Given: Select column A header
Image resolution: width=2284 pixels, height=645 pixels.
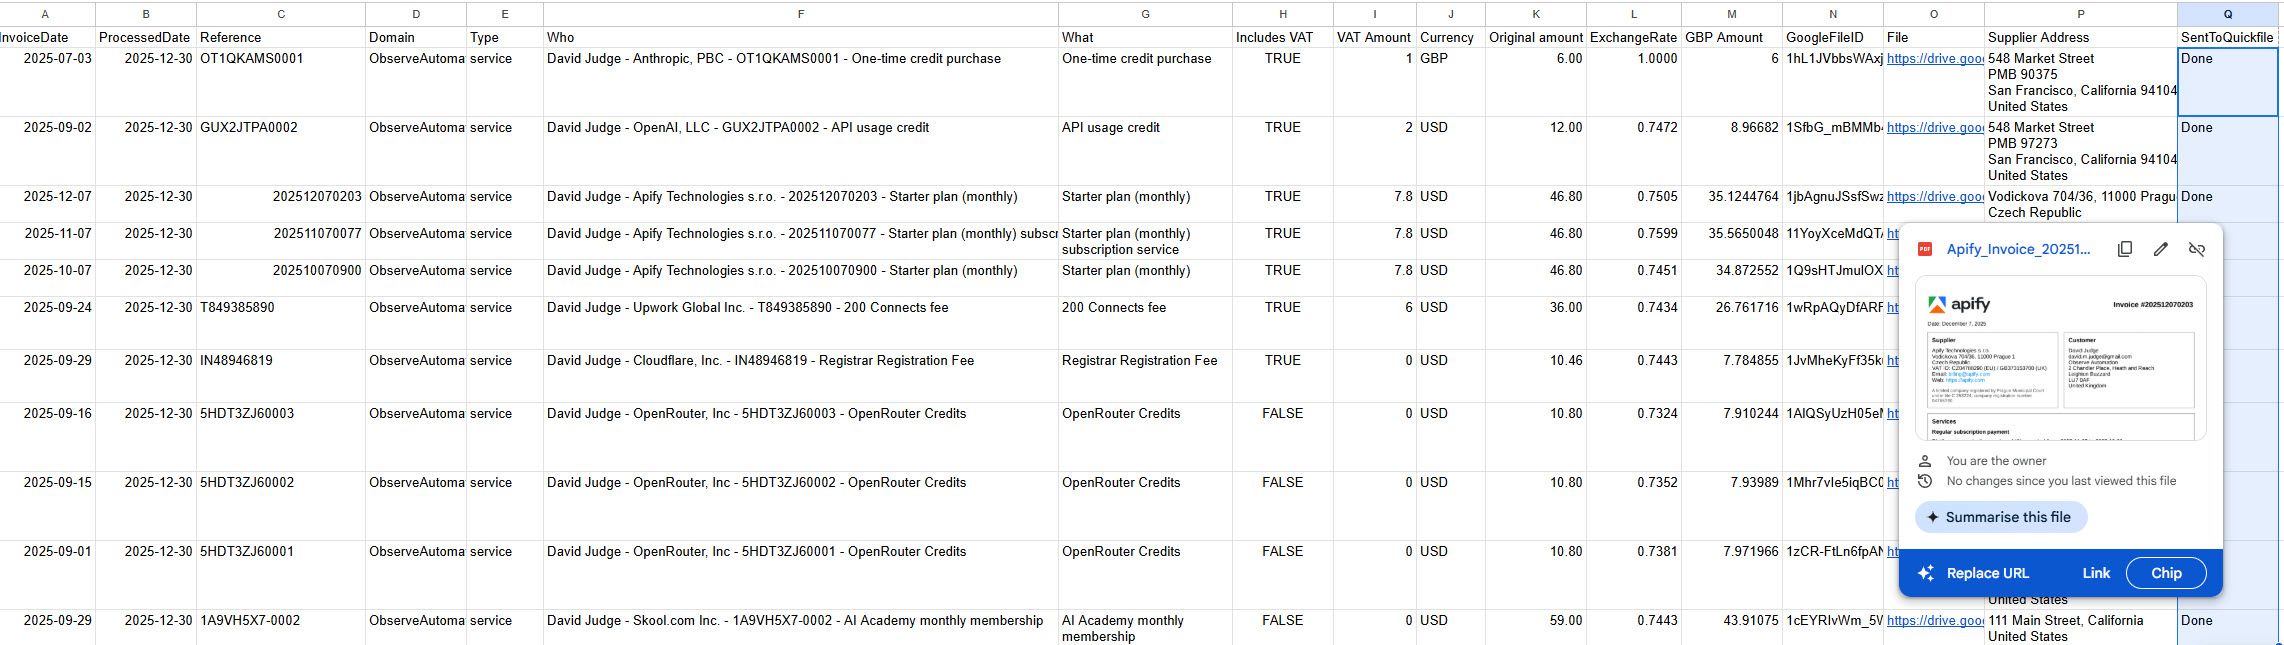Looking at the screenshot, I should coord(46,14).
